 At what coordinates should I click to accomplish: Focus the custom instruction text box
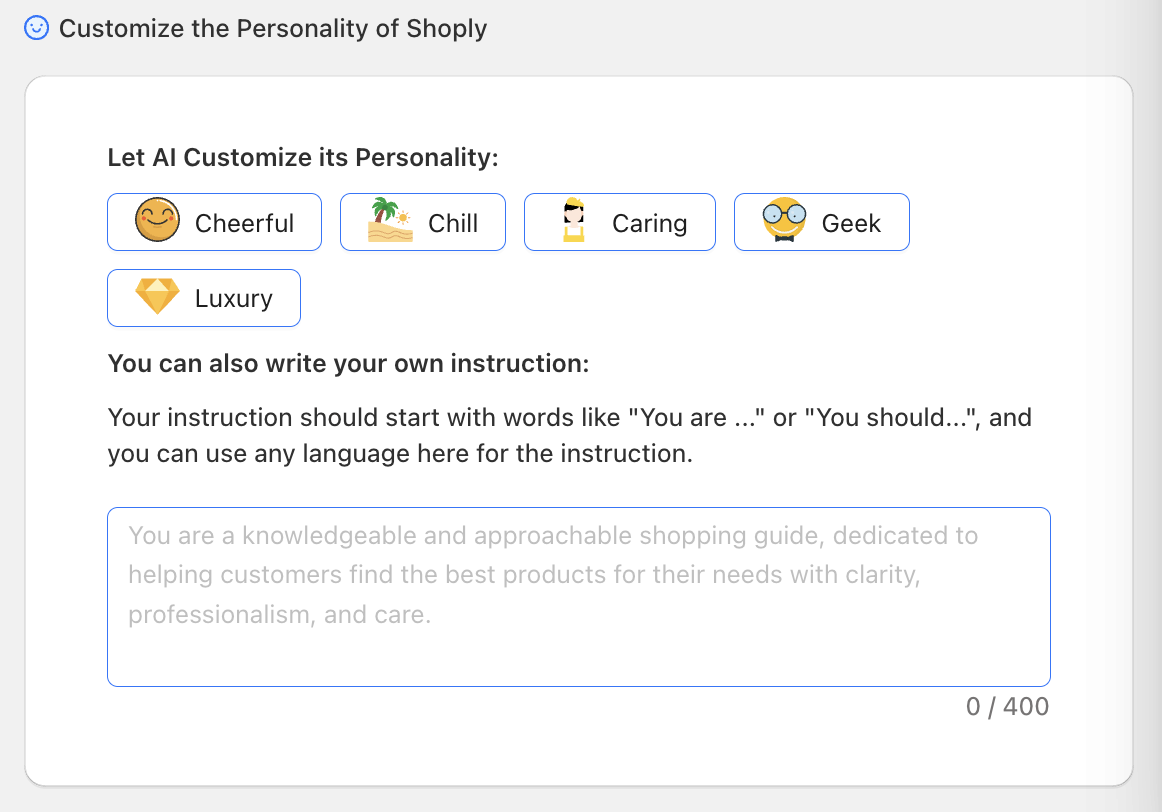coord(578,650)
